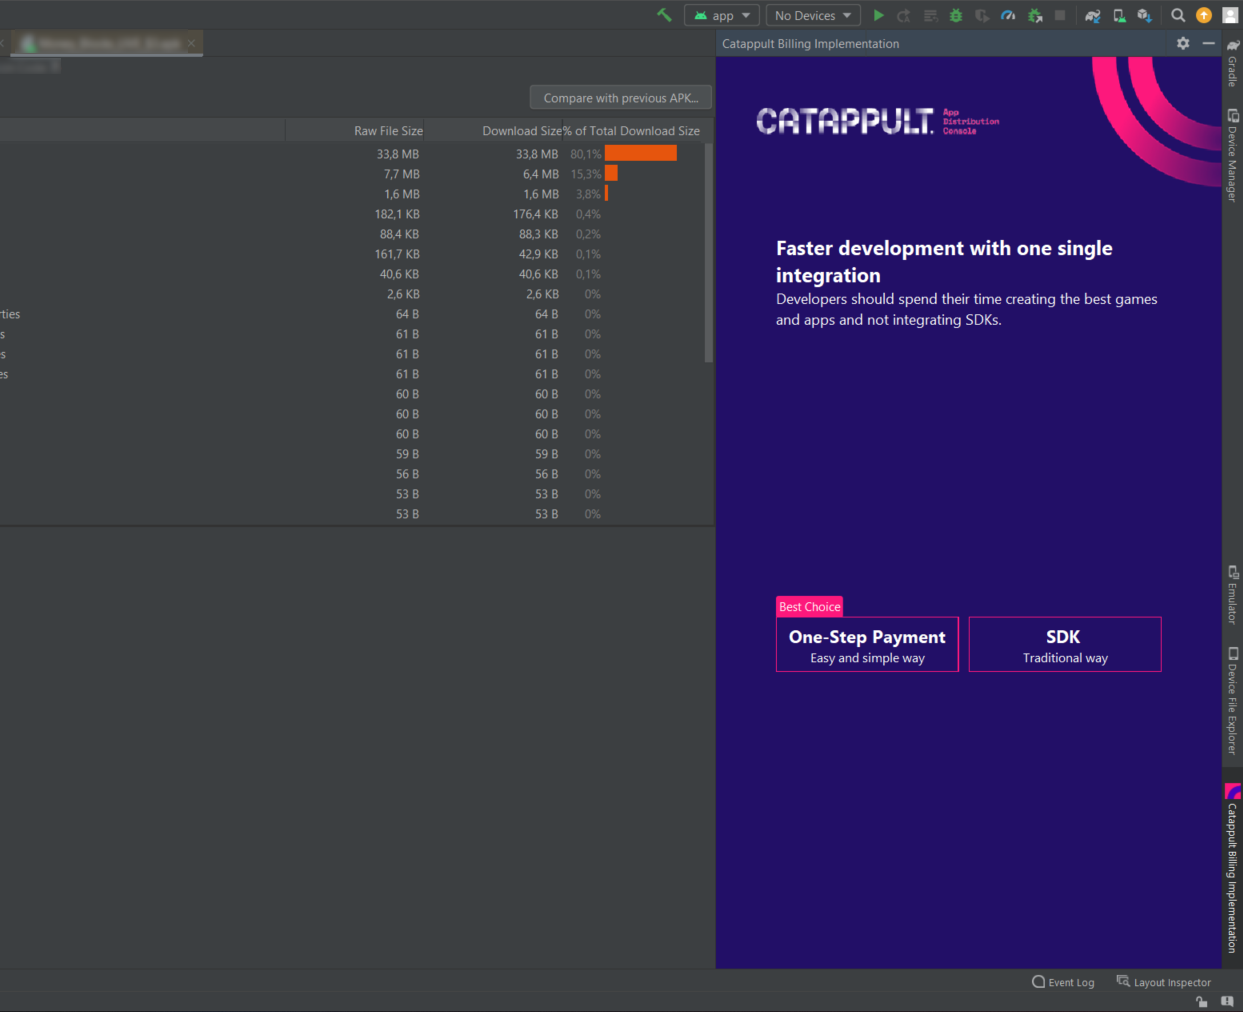Select the 33,8 MB raw size cell
Screen dimensions: 1243x1012
click(398, 154)
